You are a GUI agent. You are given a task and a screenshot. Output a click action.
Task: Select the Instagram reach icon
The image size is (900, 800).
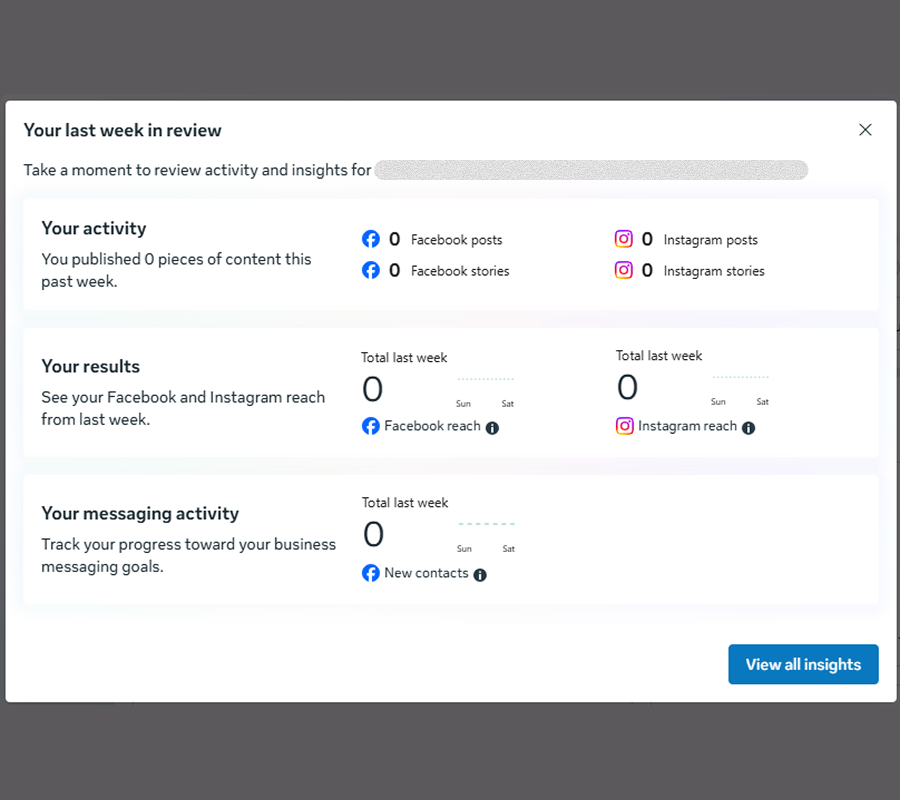coord(625,426)
